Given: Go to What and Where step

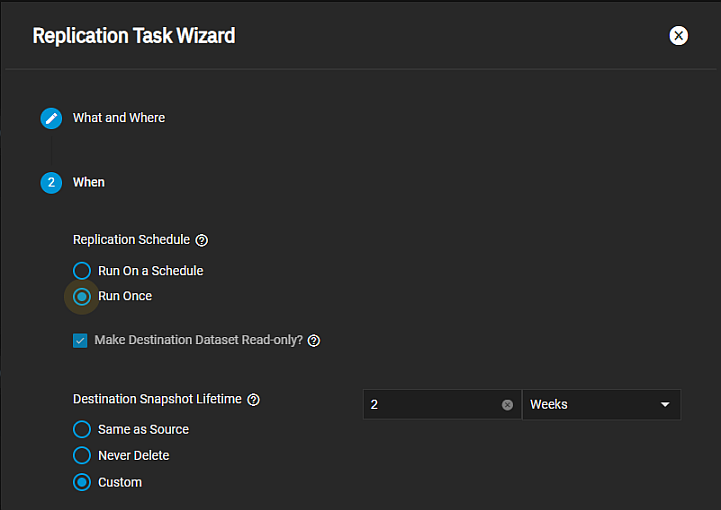Looking at the screenshot, I should pos(118,118).
